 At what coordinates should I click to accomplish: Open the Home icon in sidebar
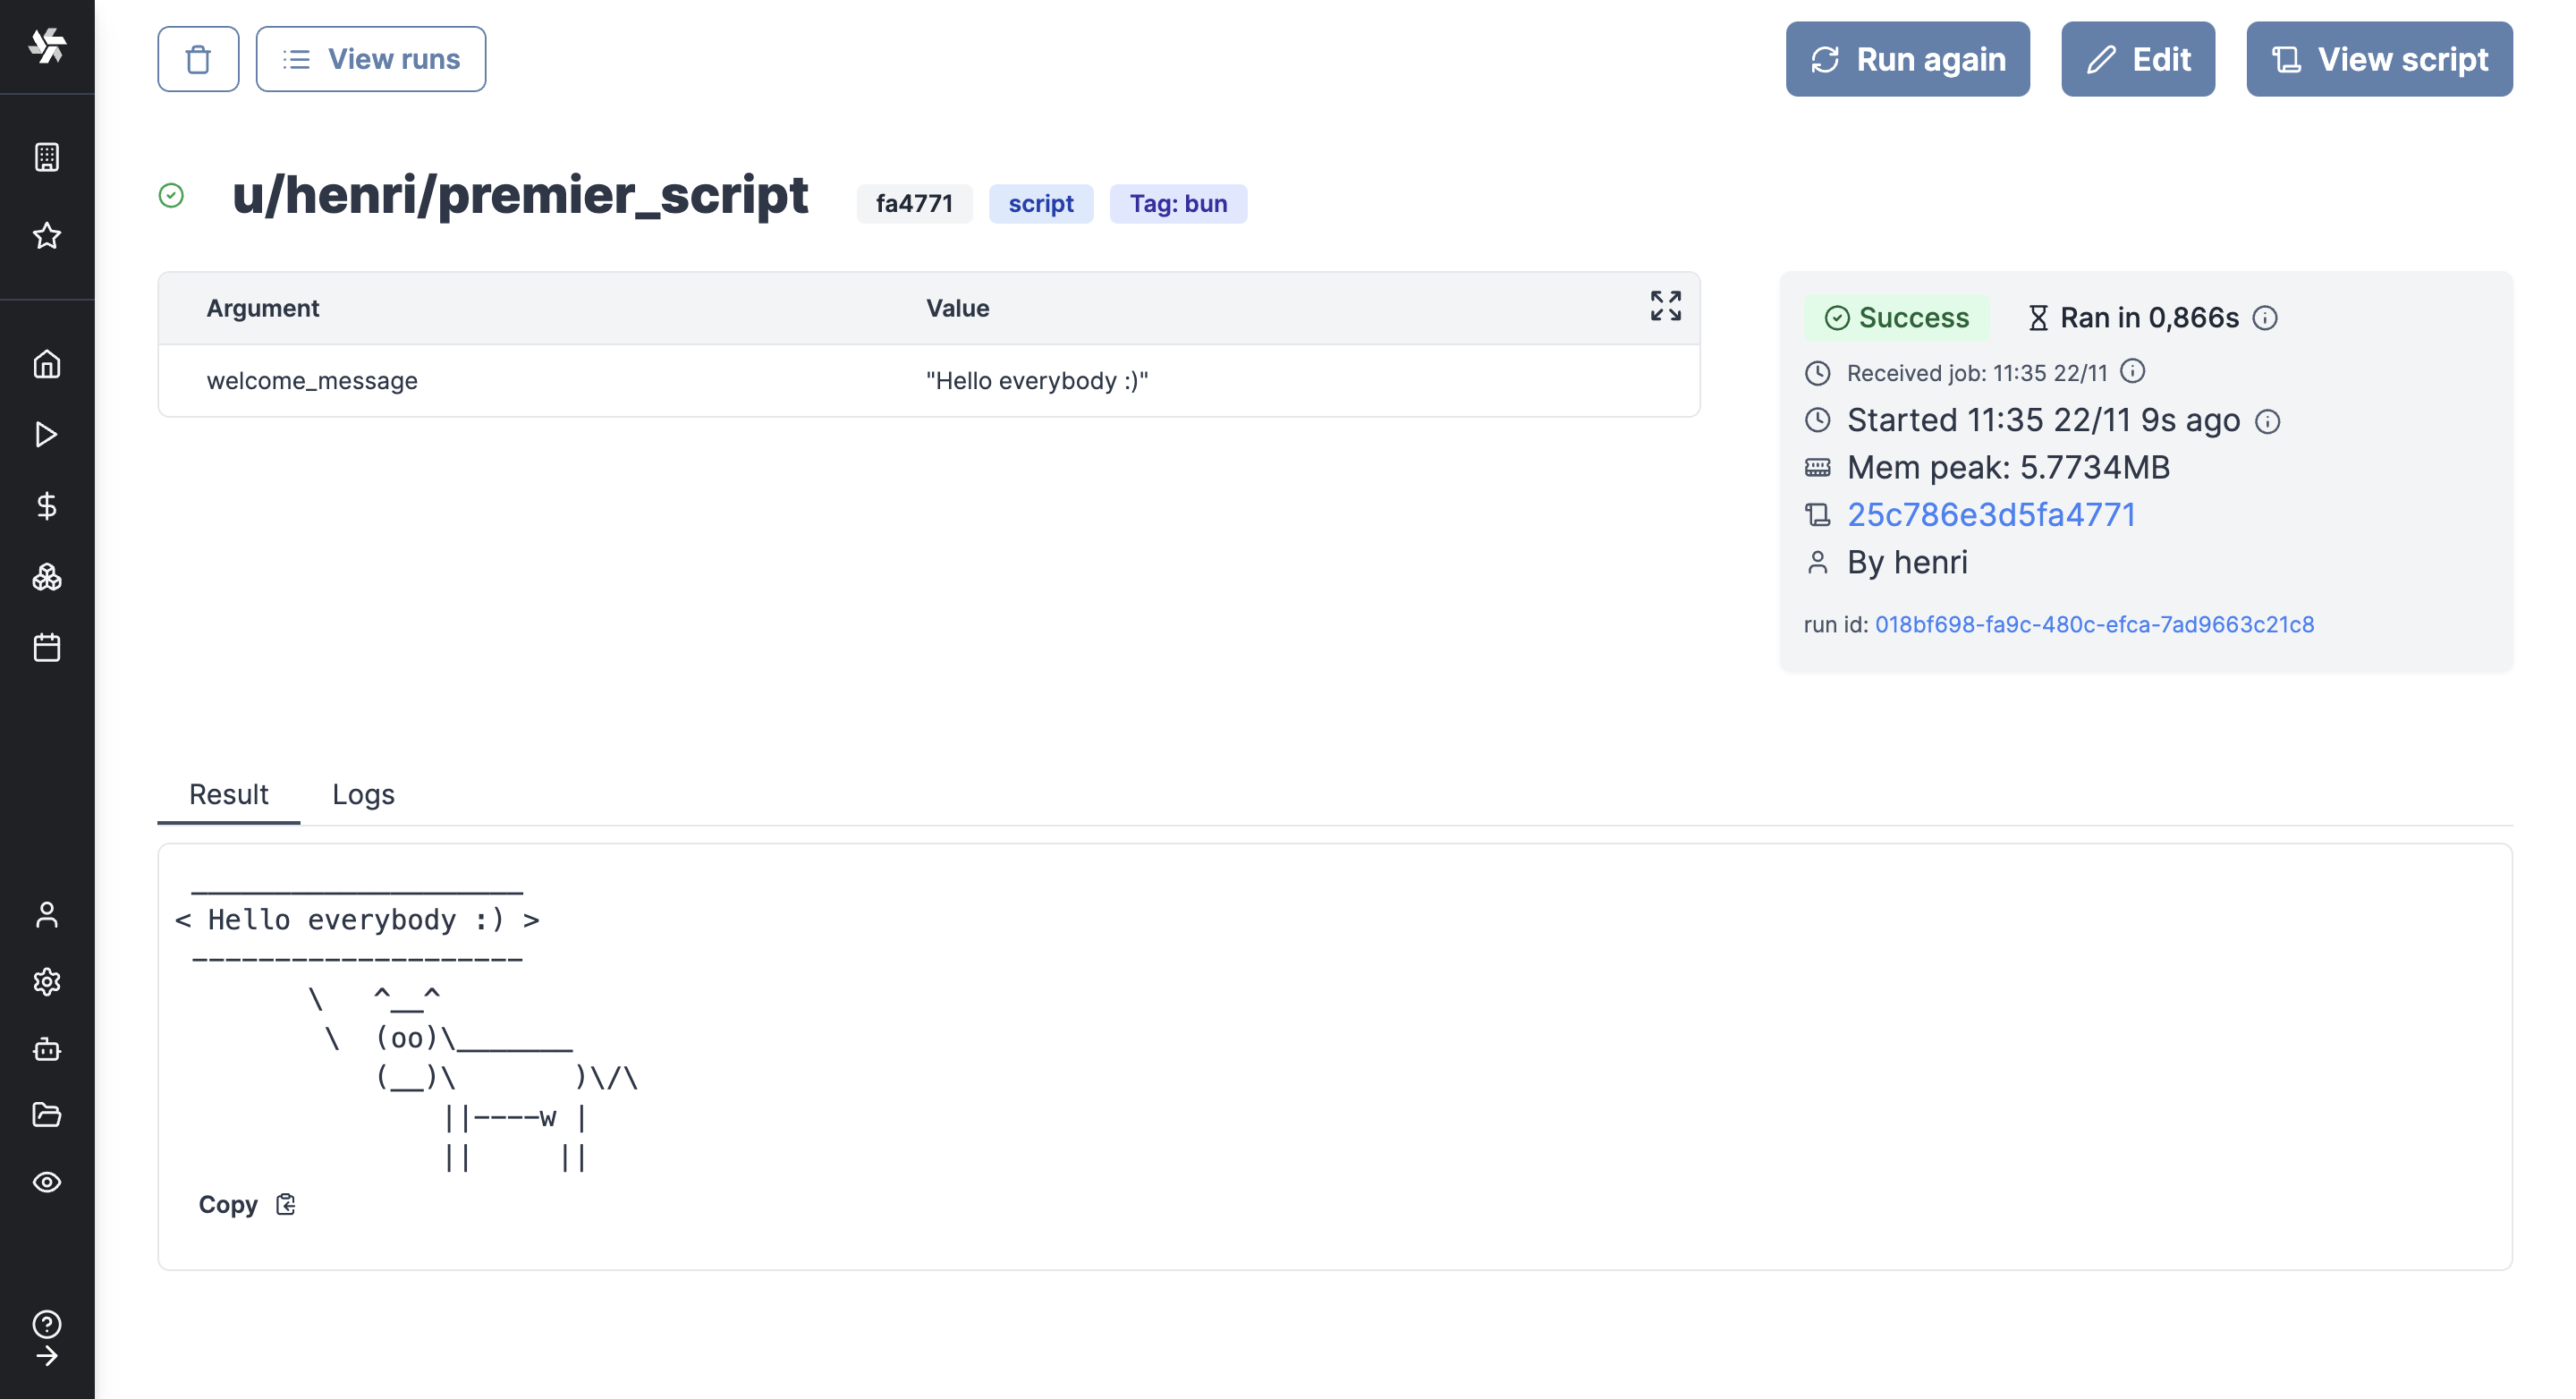click(x=47, y=364)
